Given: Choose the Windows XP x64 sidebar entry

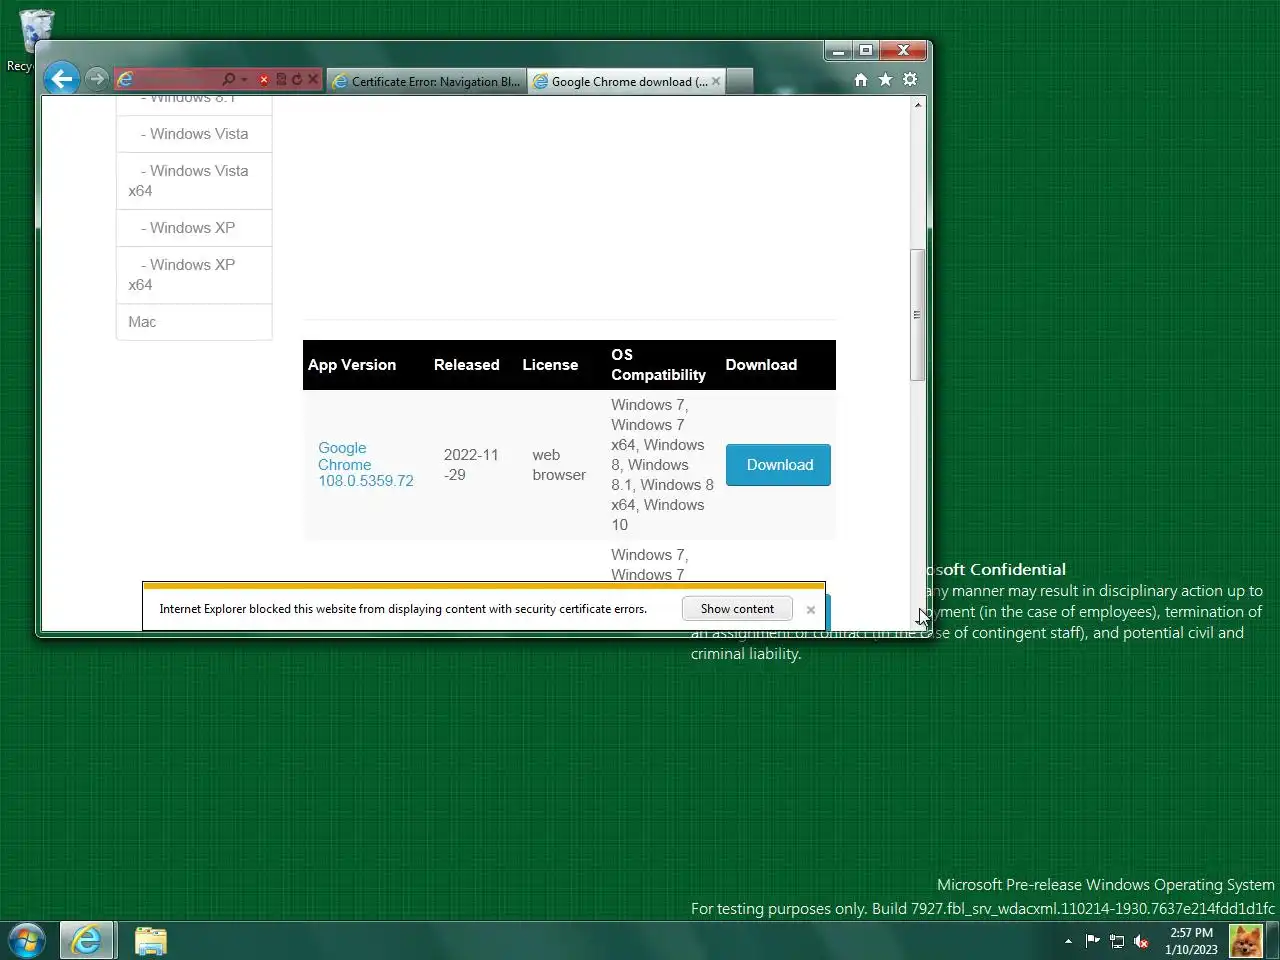Looking at the screenshot, I should tap(194, 275).
